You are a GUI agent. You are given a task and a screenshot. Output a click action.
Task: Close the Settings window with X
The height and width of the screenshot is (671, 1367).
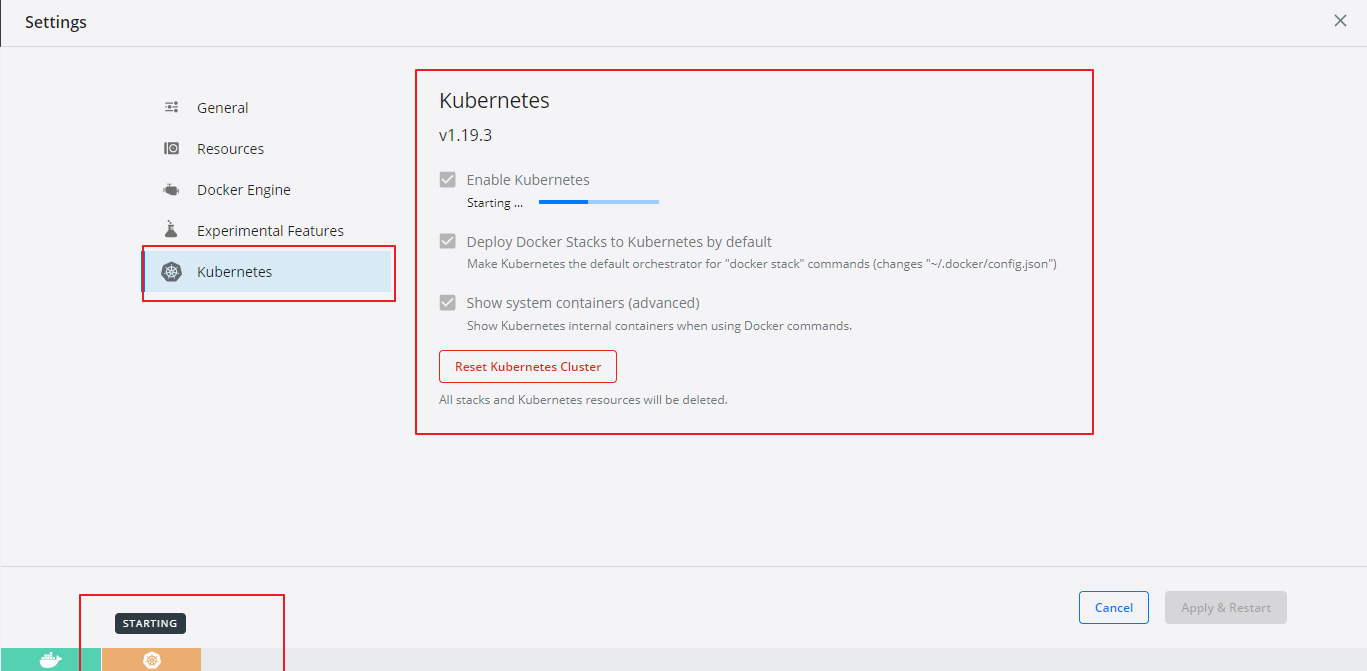(1340, 21)
